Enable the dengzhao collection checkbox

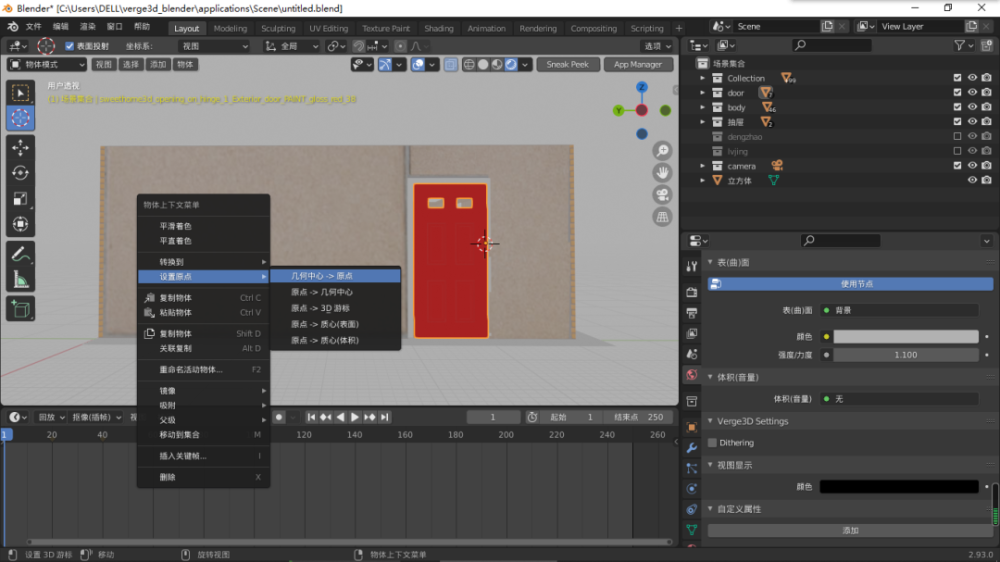[x=957, y=137]
